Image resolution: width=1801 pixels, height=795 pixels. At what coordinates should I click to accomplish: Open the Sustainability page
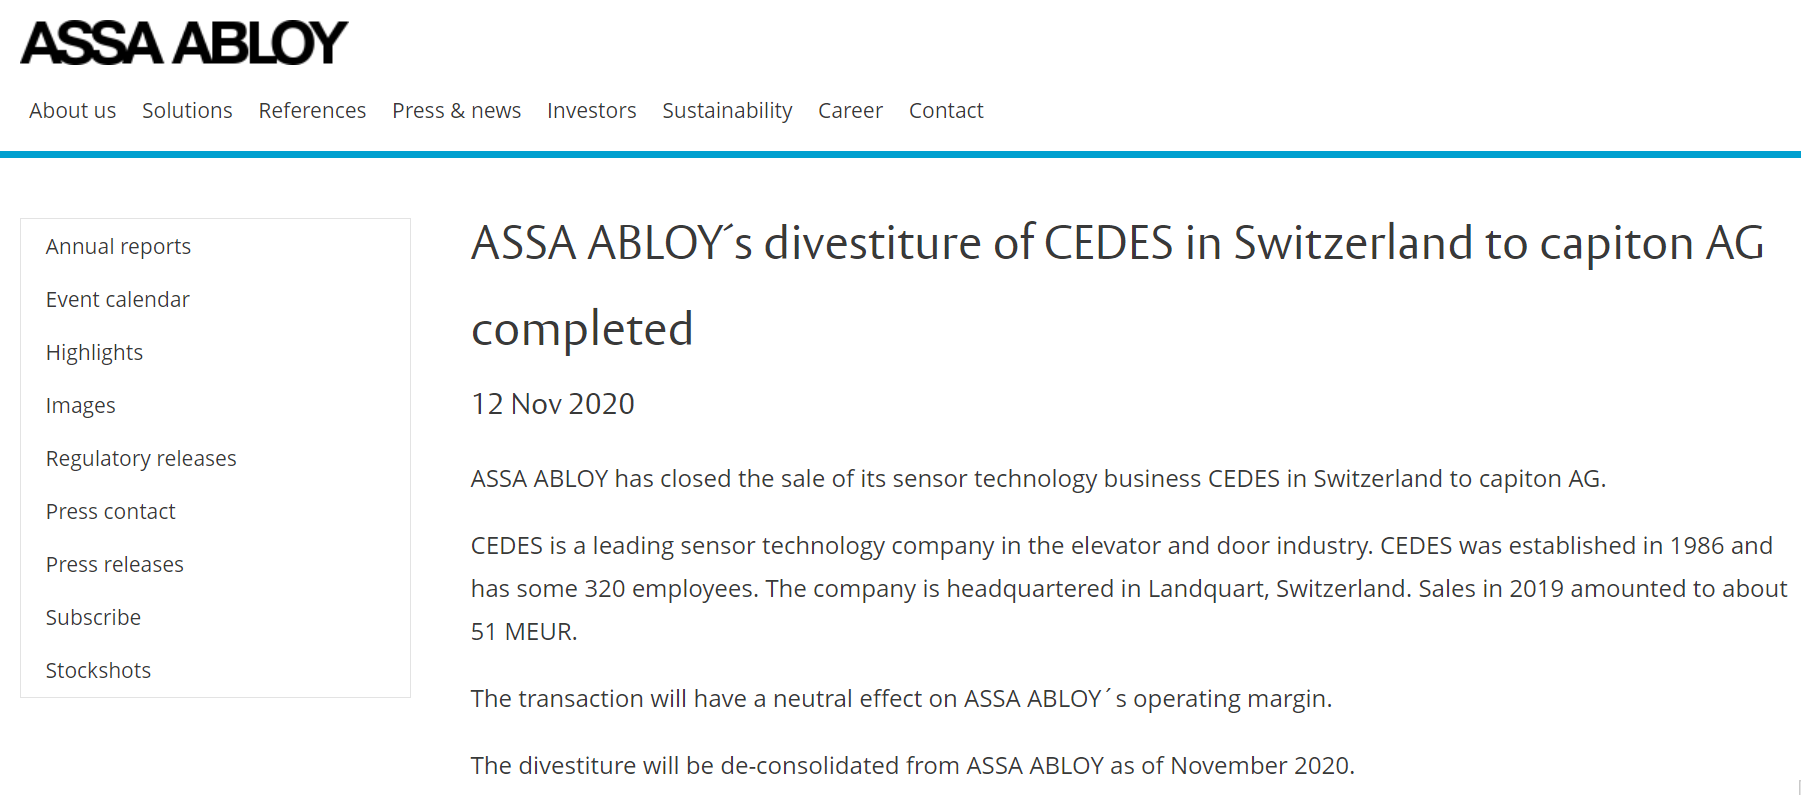point(727,110)
